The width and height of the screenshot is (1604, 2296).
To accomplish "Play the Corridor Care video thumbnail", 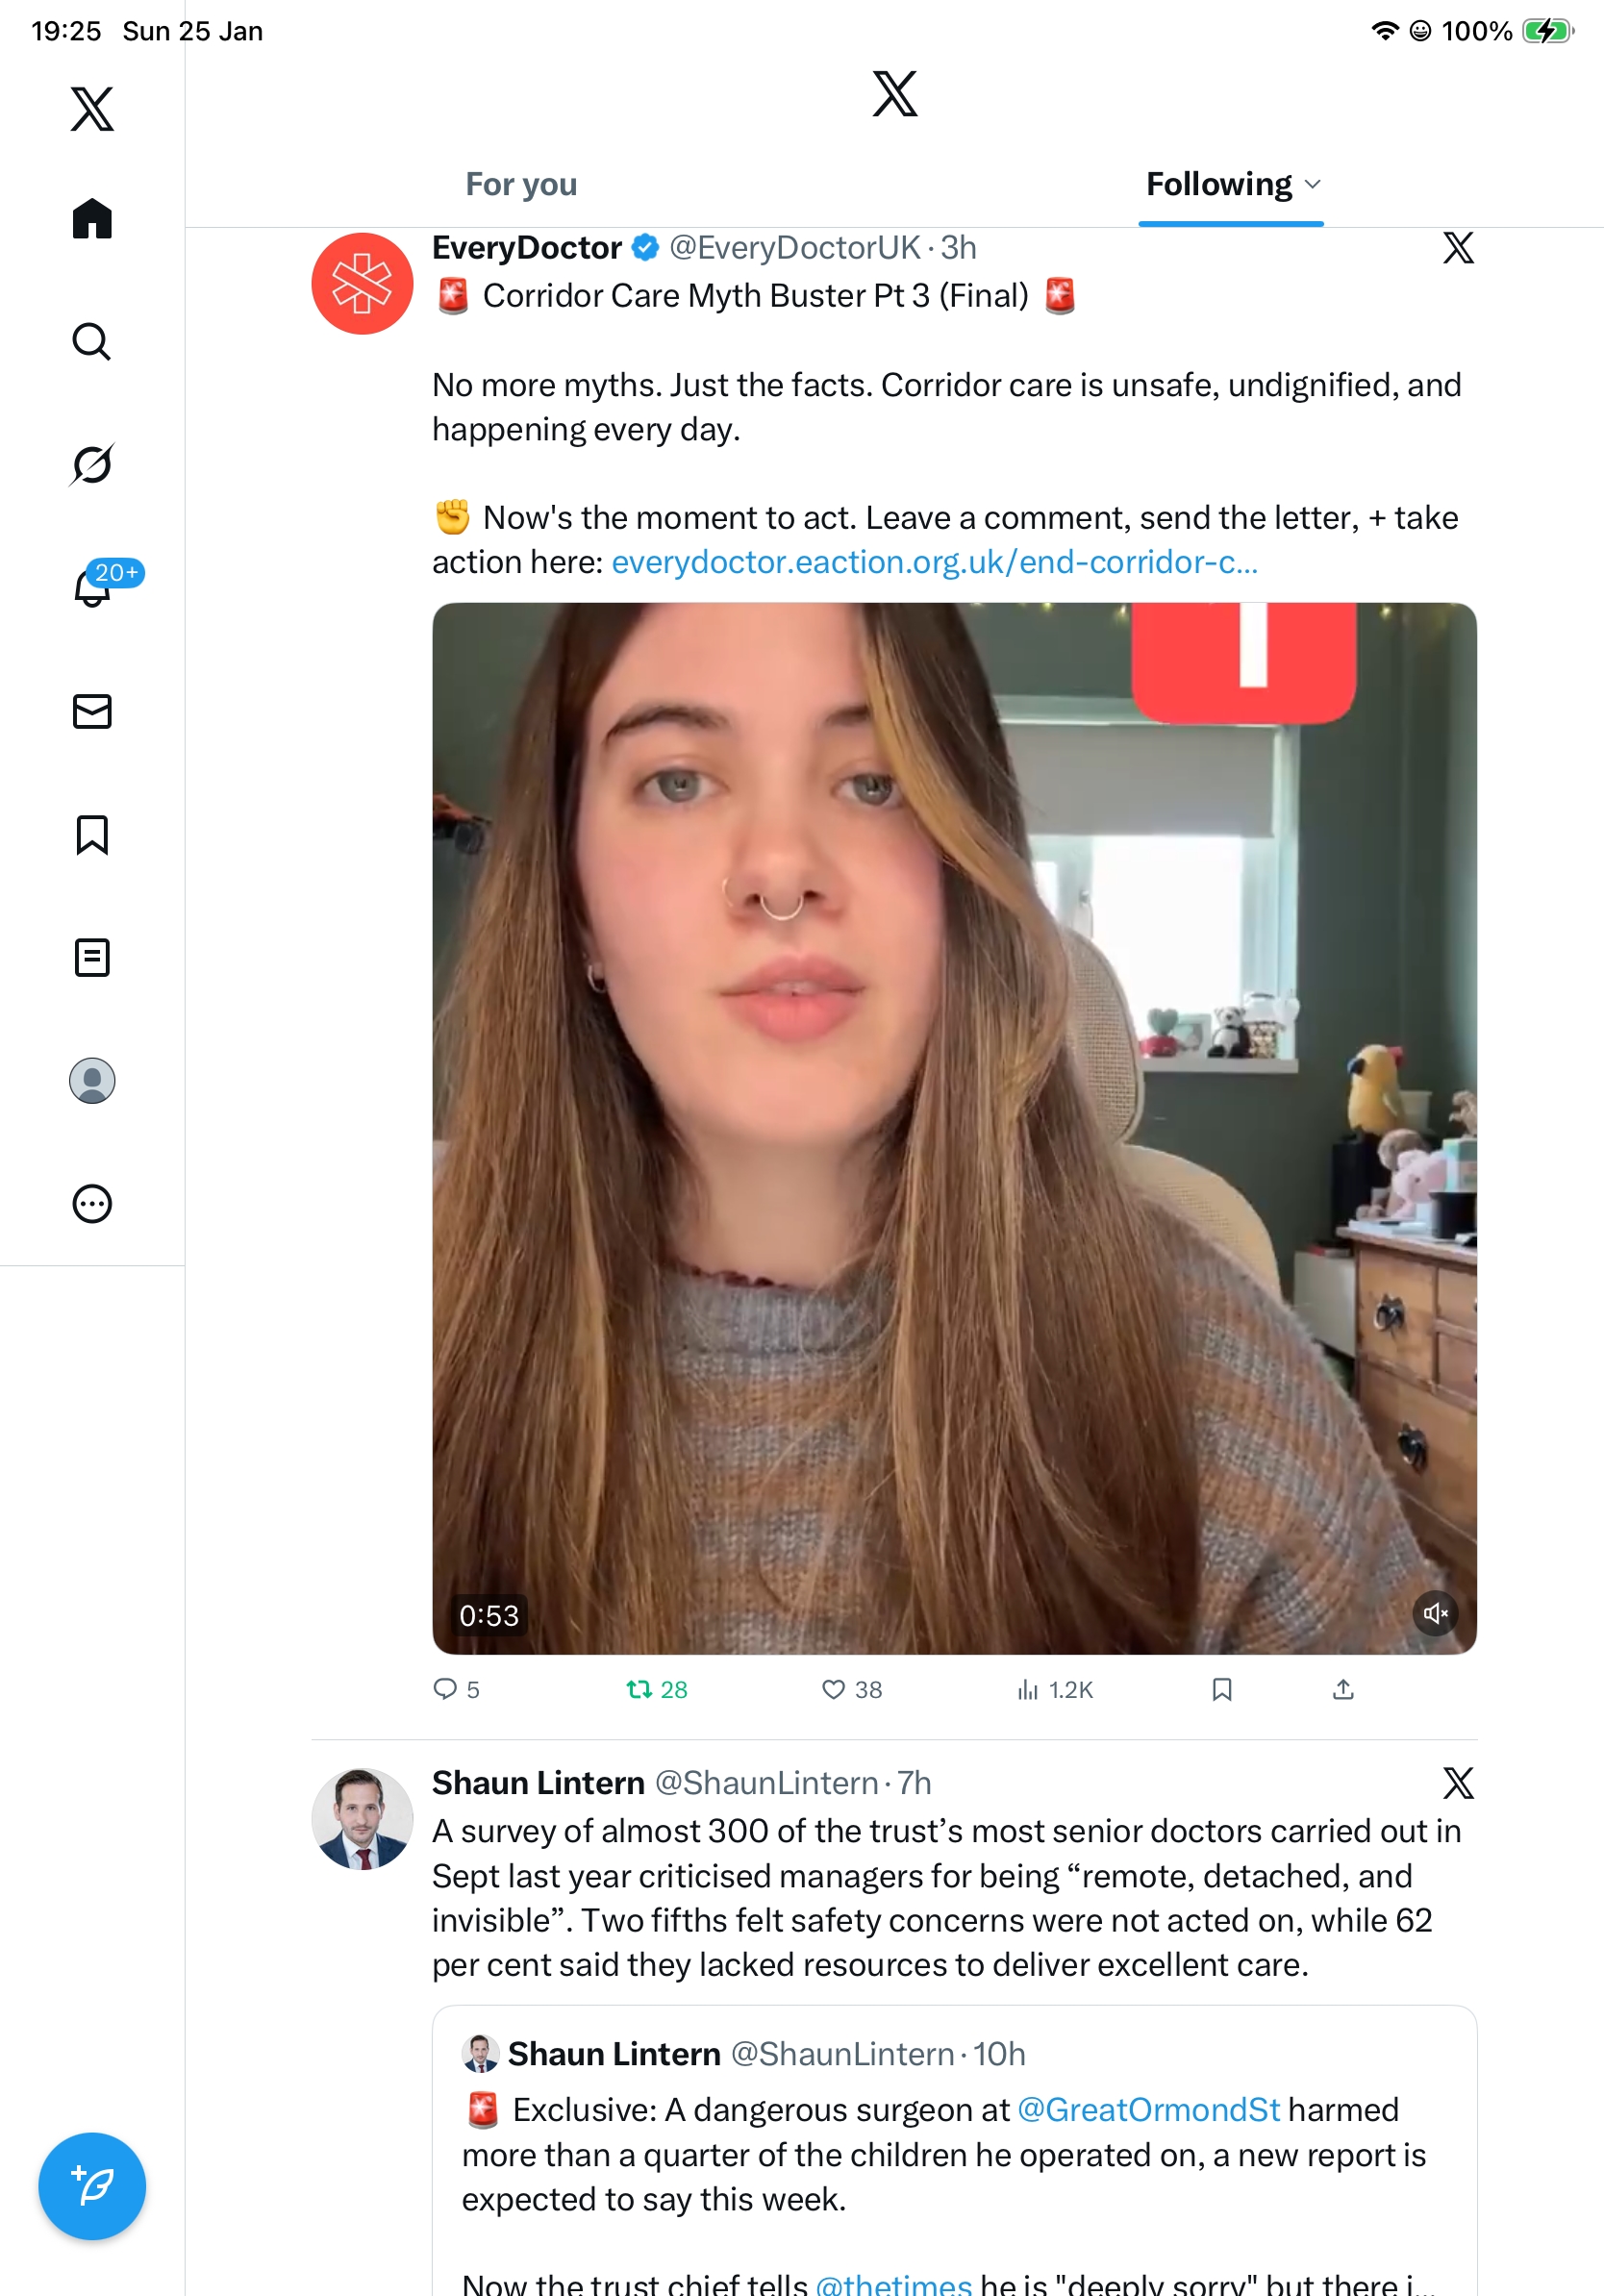I will click(x=954, y=1128).
